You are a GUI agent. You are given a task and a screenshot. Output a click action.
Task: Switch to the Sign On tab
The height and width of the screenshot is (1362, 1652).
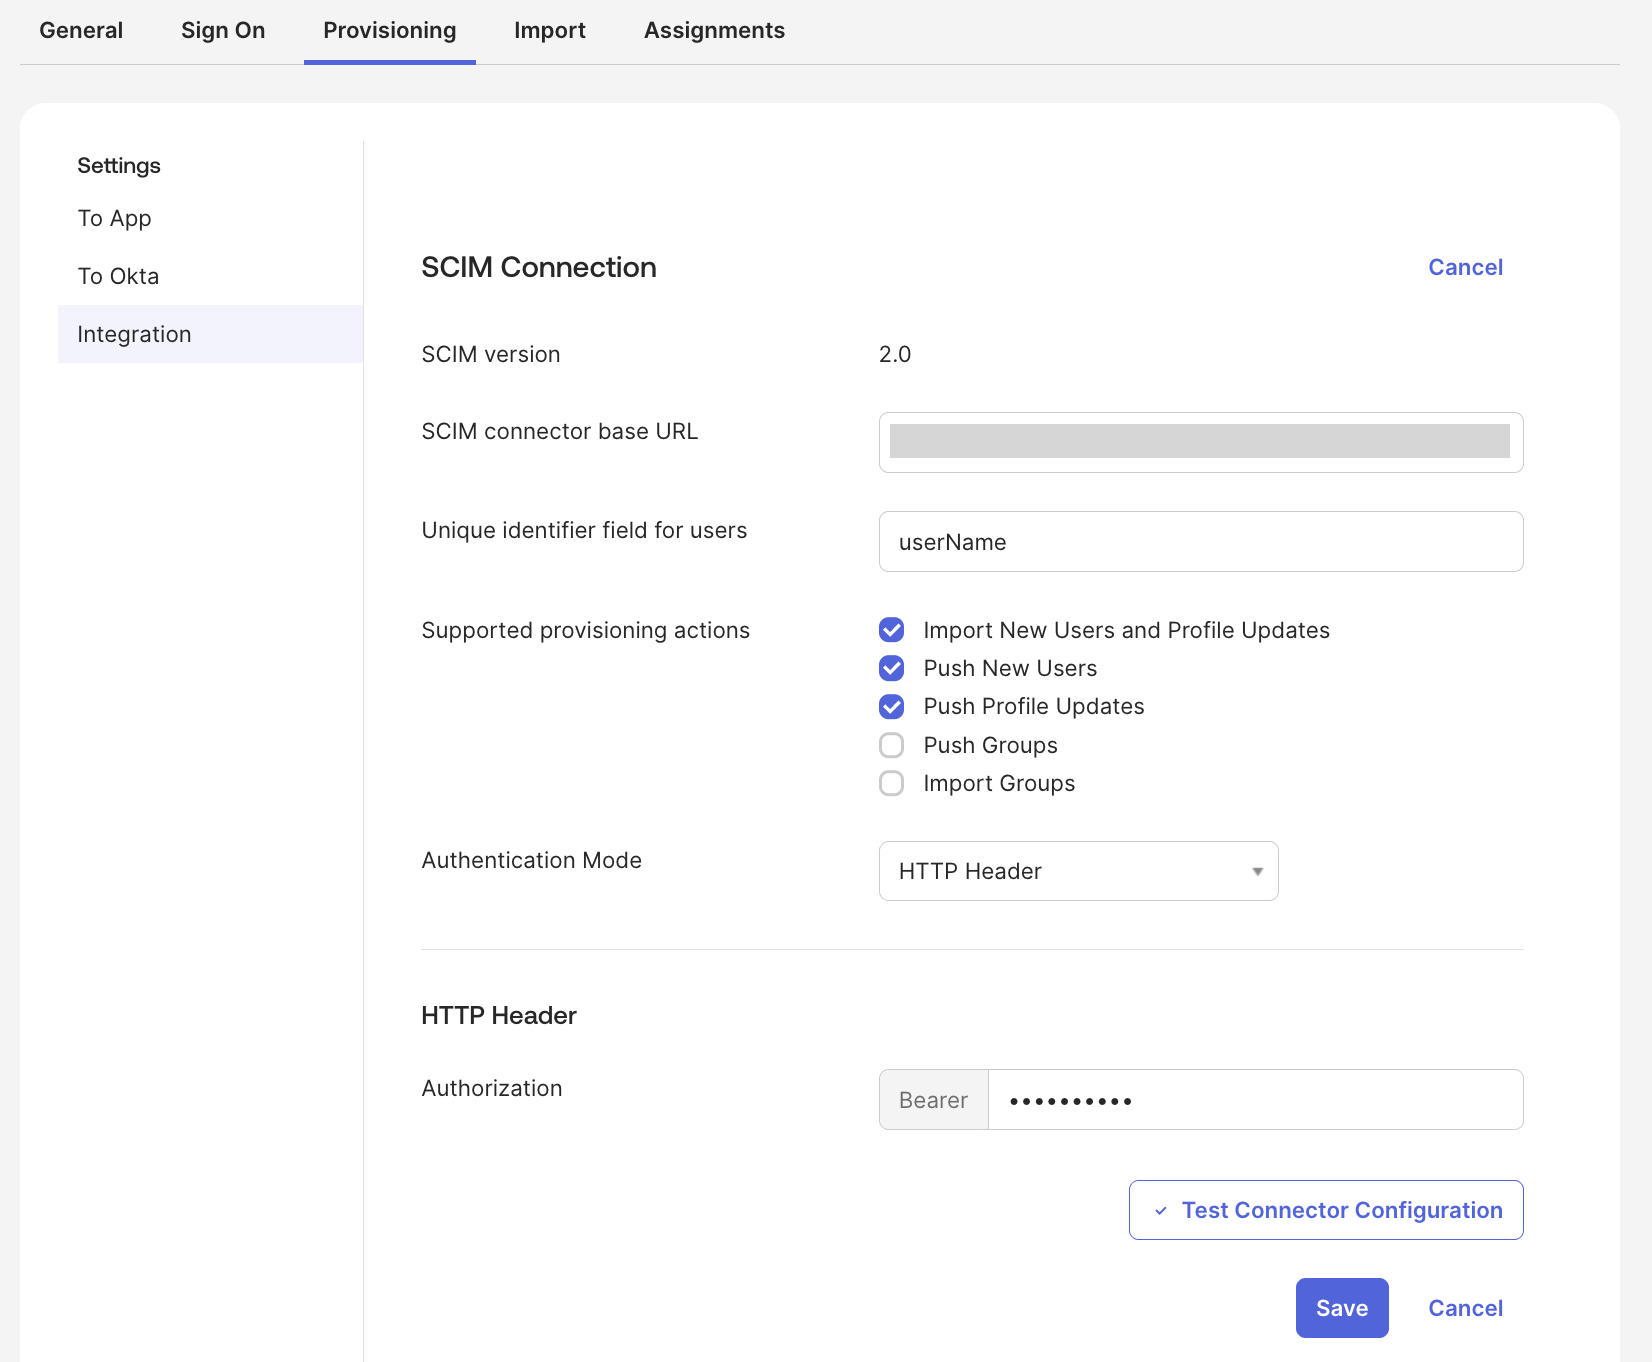coord(223,30)
